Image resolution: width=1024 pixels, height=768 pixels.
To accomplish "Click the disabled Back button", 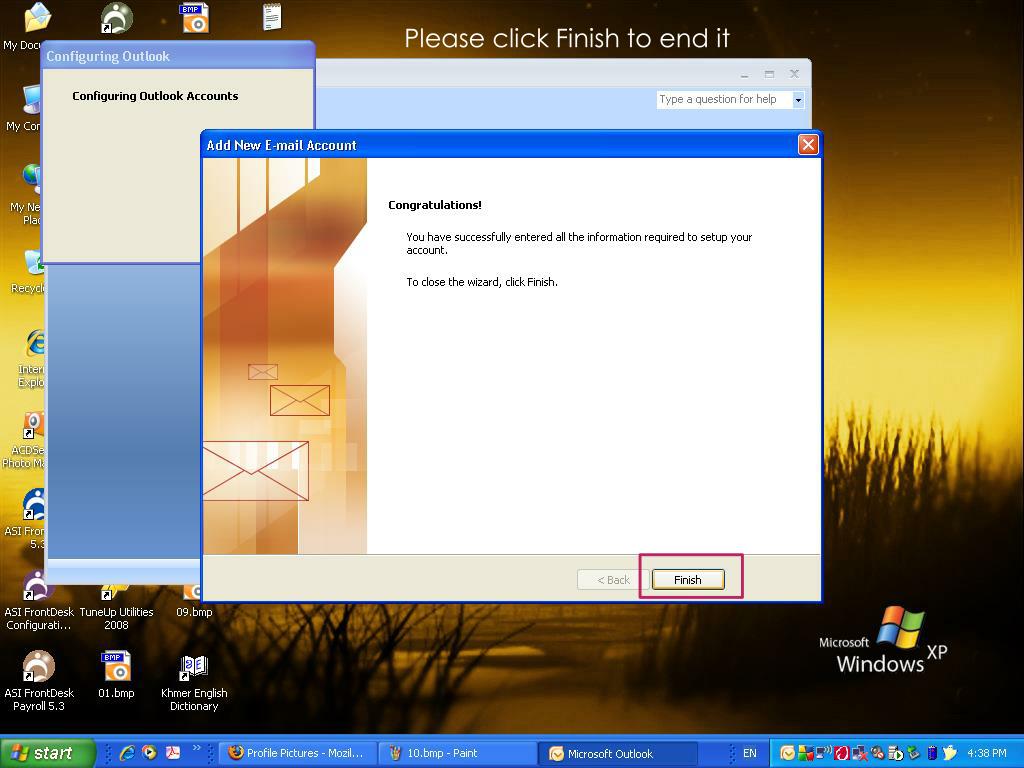I will pyautogui.click(x=613, y=580).
